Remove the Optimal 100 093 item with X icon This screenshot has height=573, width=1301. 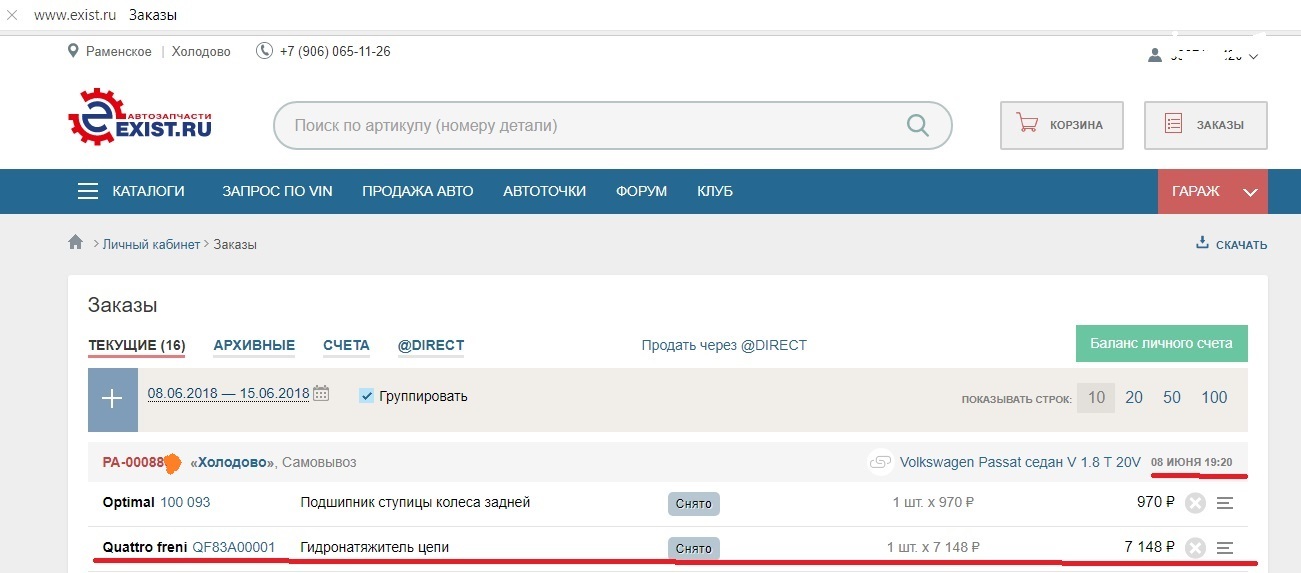1195,503
